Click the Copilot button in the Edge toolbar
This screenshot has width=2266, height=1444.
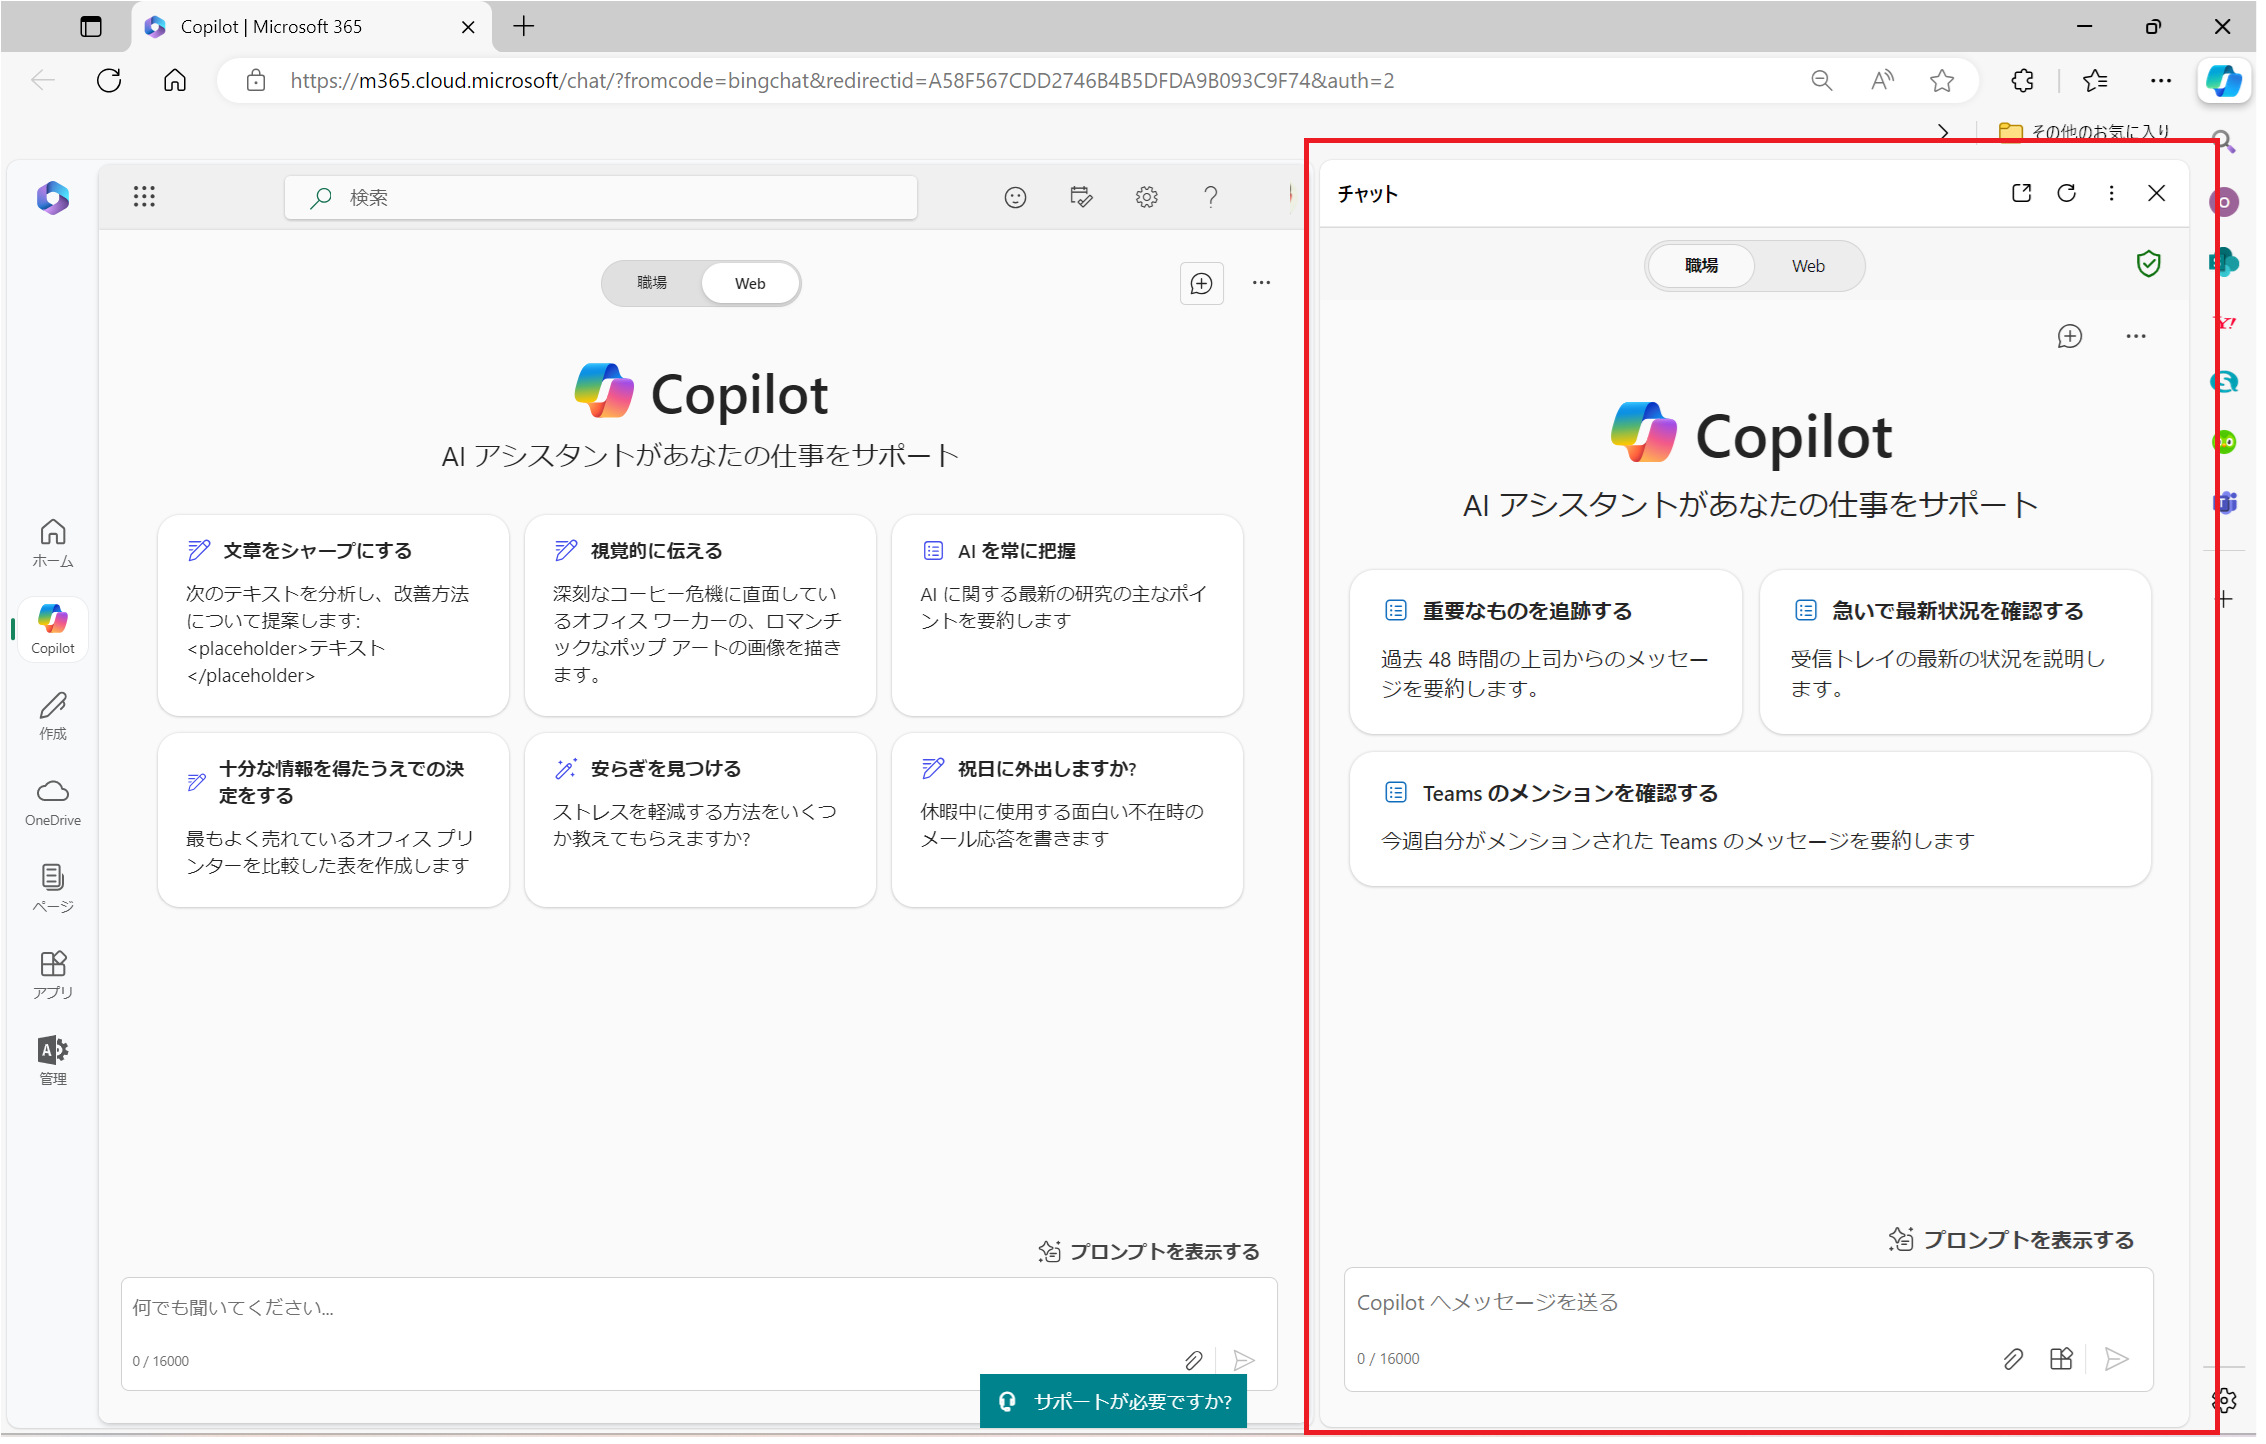(x=2223, y=81)
